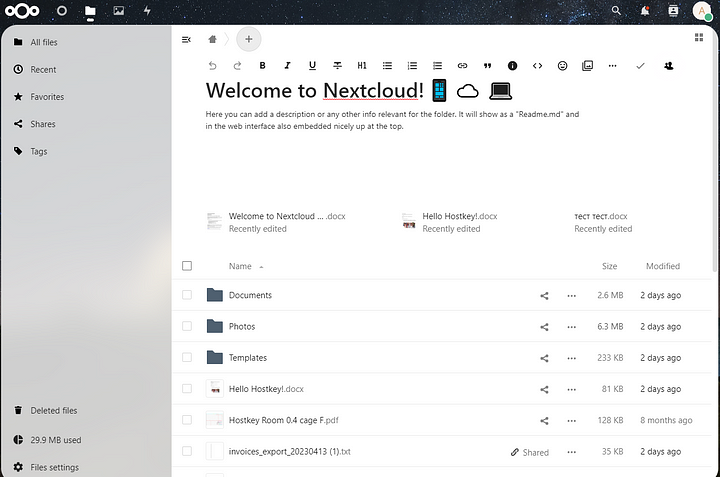This screenshot has width=720, height=477.
Task: Open the new file plus menu
Action: [249, 39]
